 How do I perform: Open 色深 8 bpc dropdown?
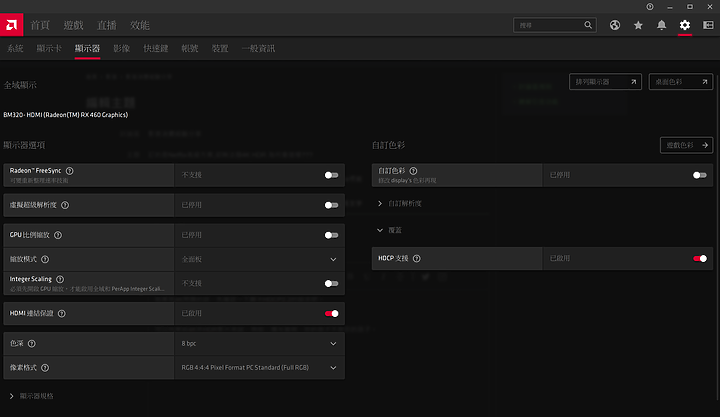coord(259,344)
